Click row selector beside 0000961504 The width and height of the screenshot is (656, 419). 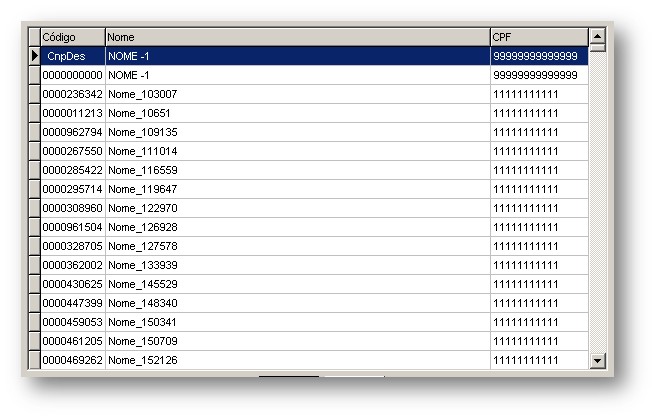[35, 227]
